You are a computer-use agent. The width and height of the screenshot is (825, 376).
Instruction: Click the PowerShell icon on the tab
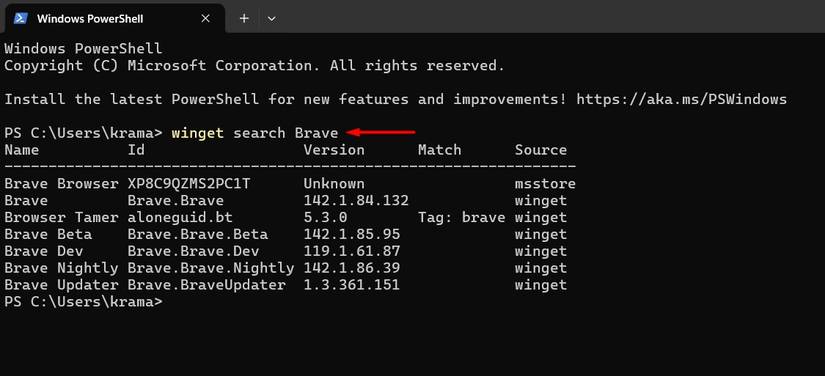pyautogui.click(x=21, y=18)
